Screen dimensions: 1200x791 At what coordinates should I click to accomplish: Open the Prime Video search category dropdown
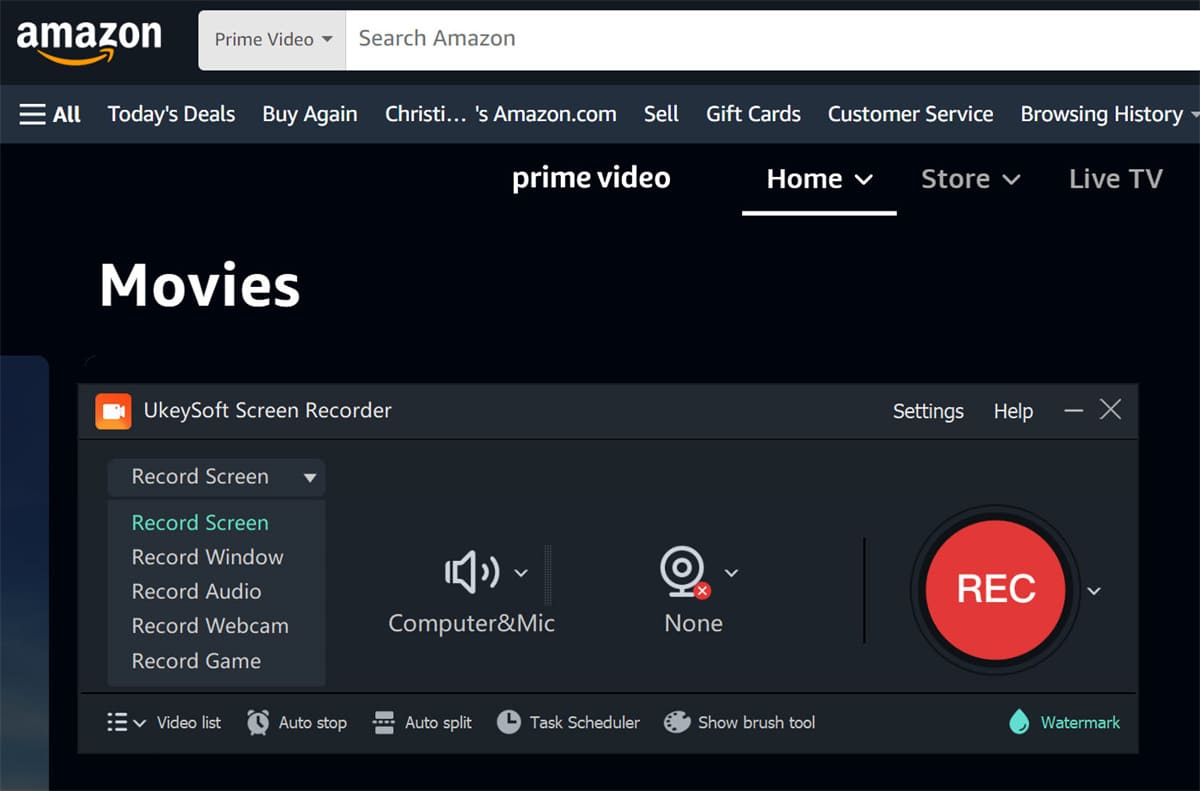[x=273, y=40]
